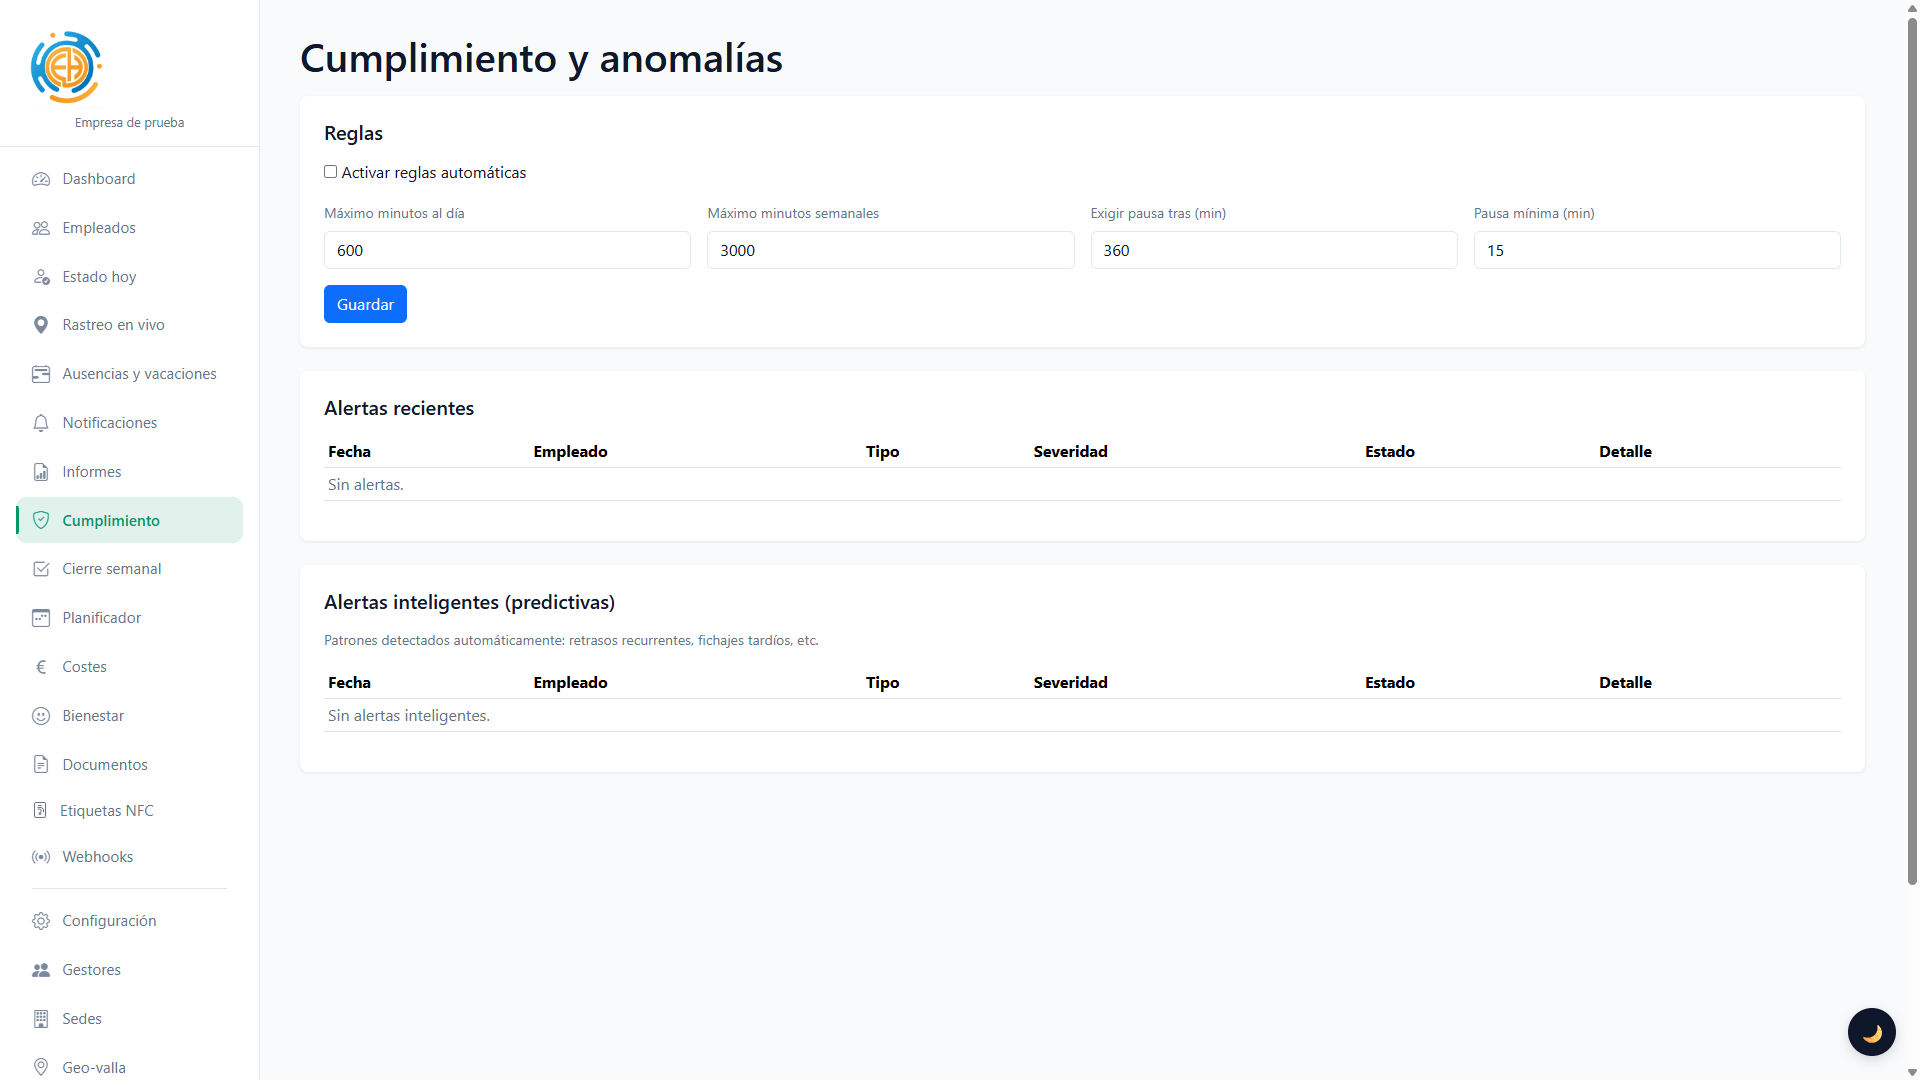Viewport: 1920px width, 1080px height.
Task: Click the page vertical scrollbar
Action: click(1912, 450)
